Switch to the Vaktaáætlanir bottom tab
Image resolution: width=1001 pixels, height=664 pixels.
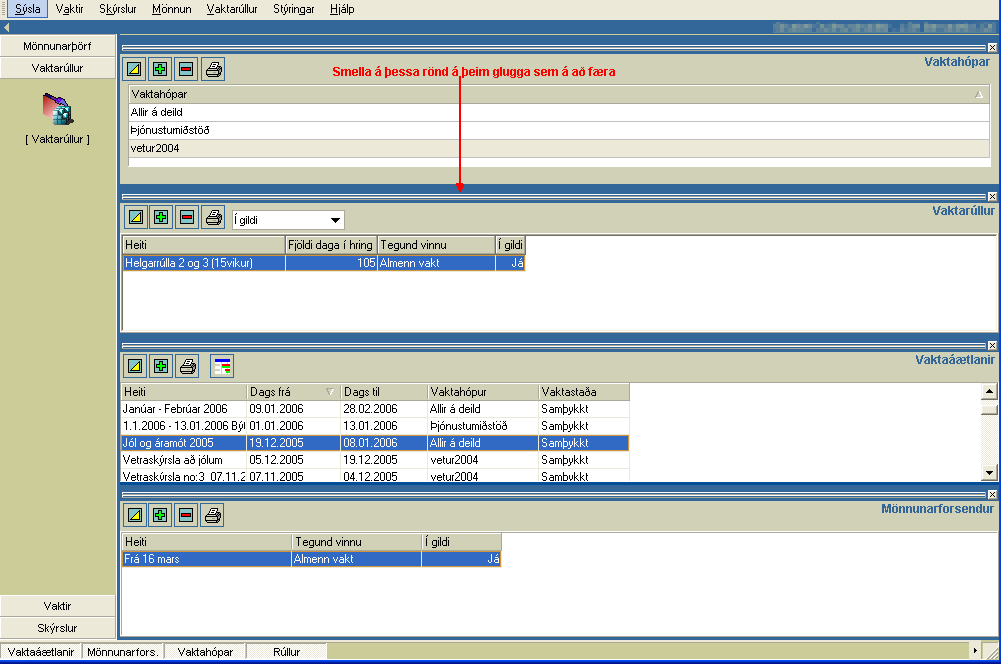click(41, 651)
